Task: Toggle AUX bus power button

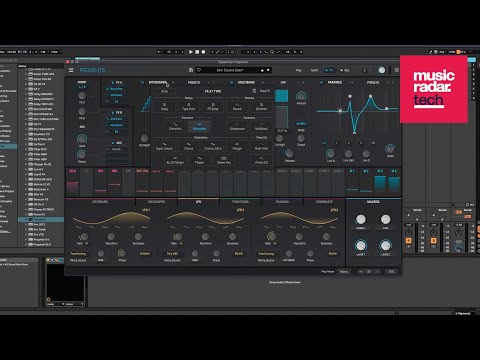Action: (113, 143)
